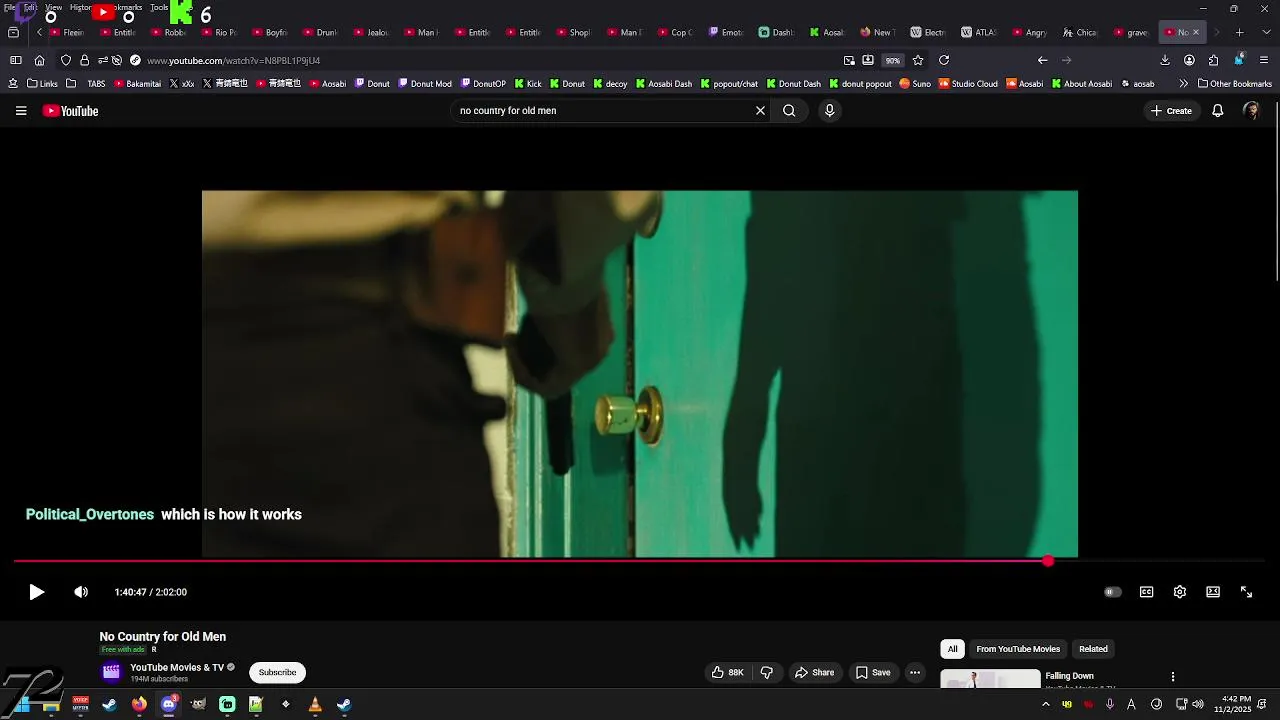The height and width of the screenshot is (720, 1280).
Task: Open the Other Bookmarks folder
Action: (1235, 84)
